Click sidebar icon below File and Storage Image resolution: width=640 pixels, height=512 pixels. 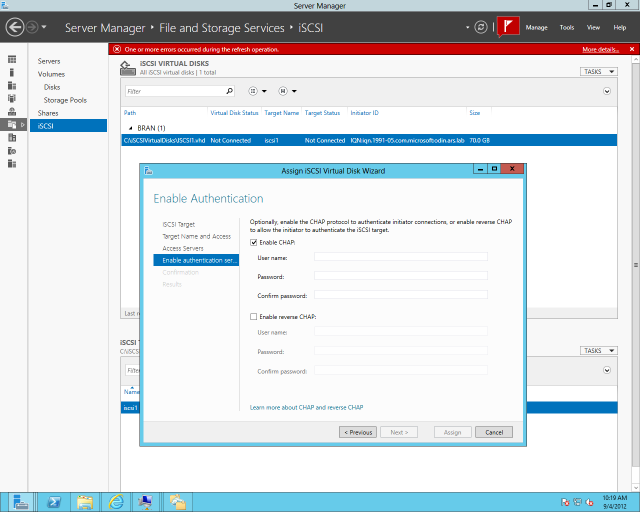click(x=12, y=138)
